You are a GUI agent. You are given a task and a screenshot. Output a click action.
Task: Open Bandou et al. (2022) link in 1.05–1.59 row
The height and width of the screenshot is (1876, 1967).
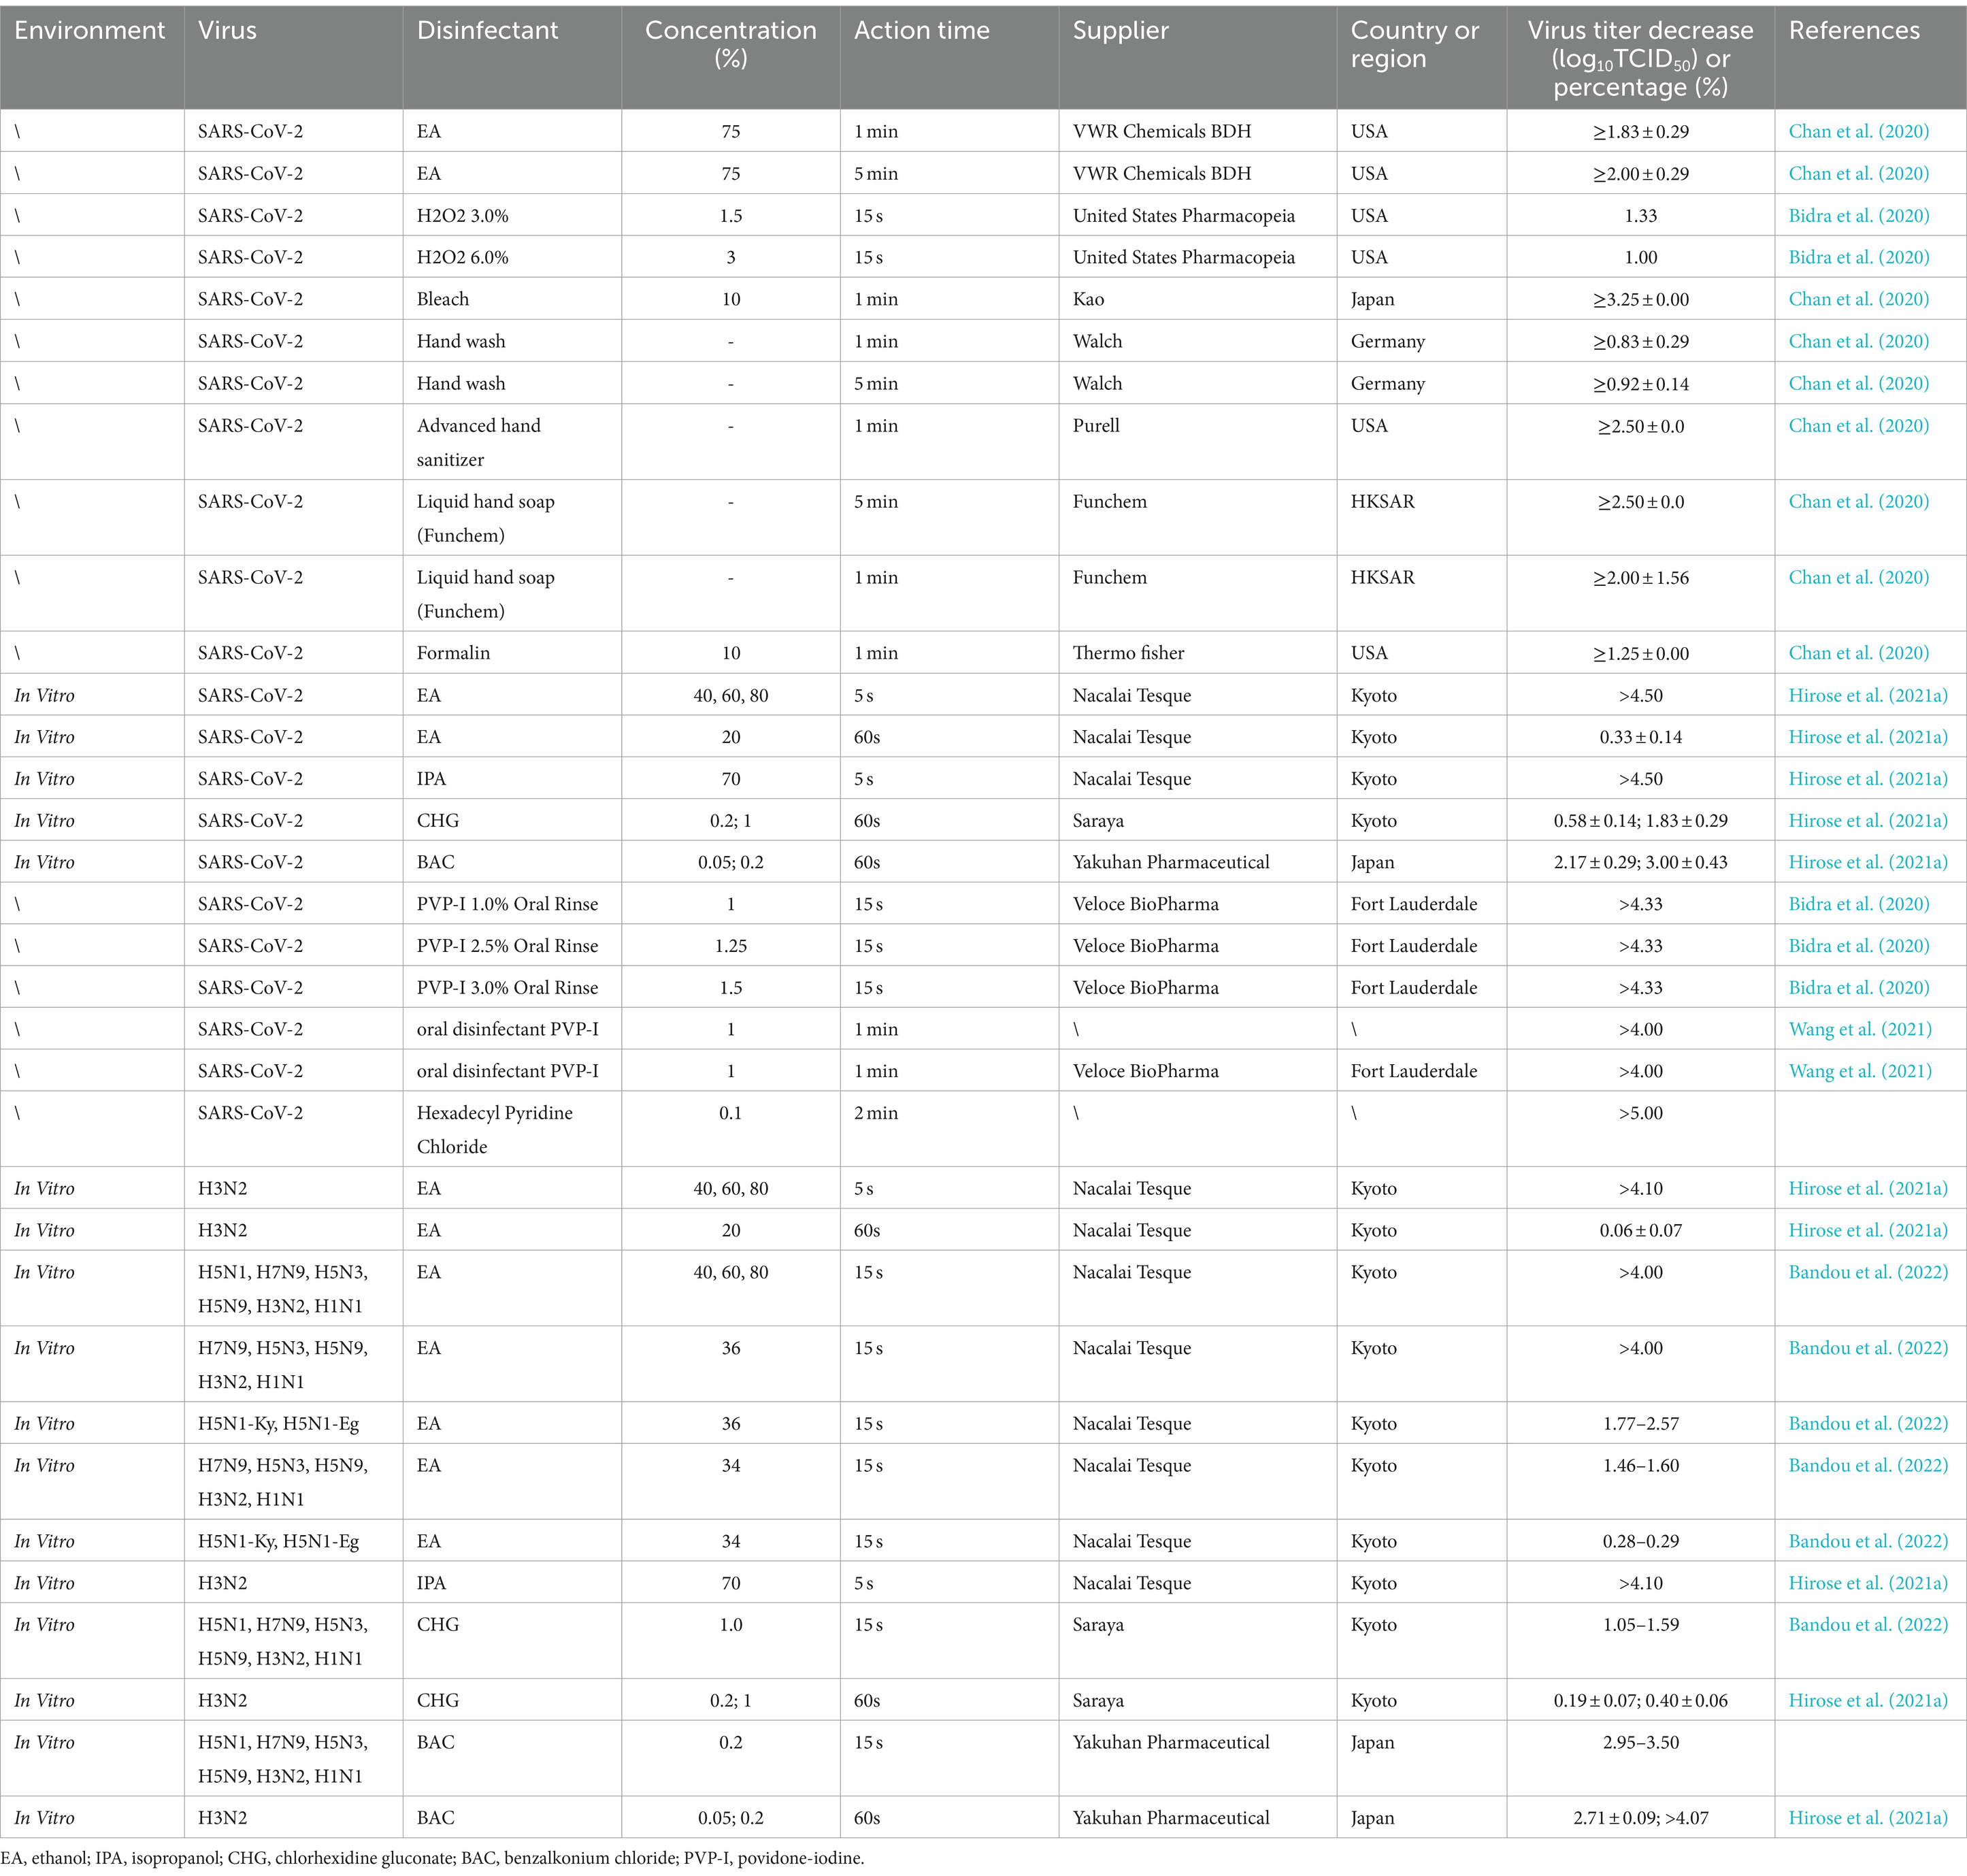coord(1867,1625)
